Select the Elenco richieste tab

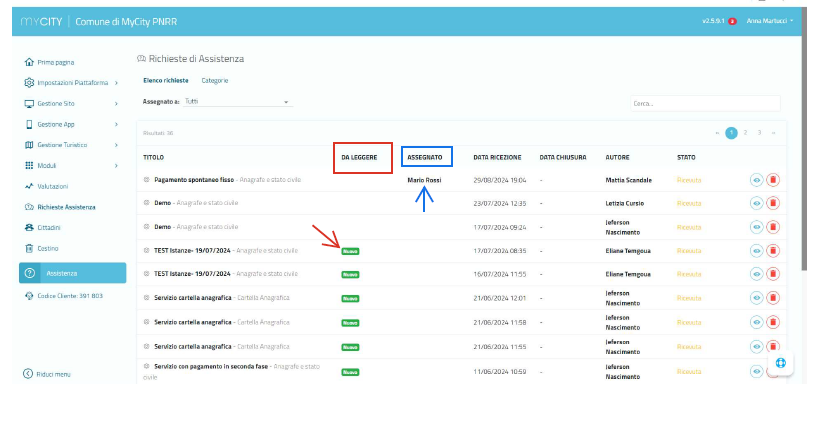point(165,80)
